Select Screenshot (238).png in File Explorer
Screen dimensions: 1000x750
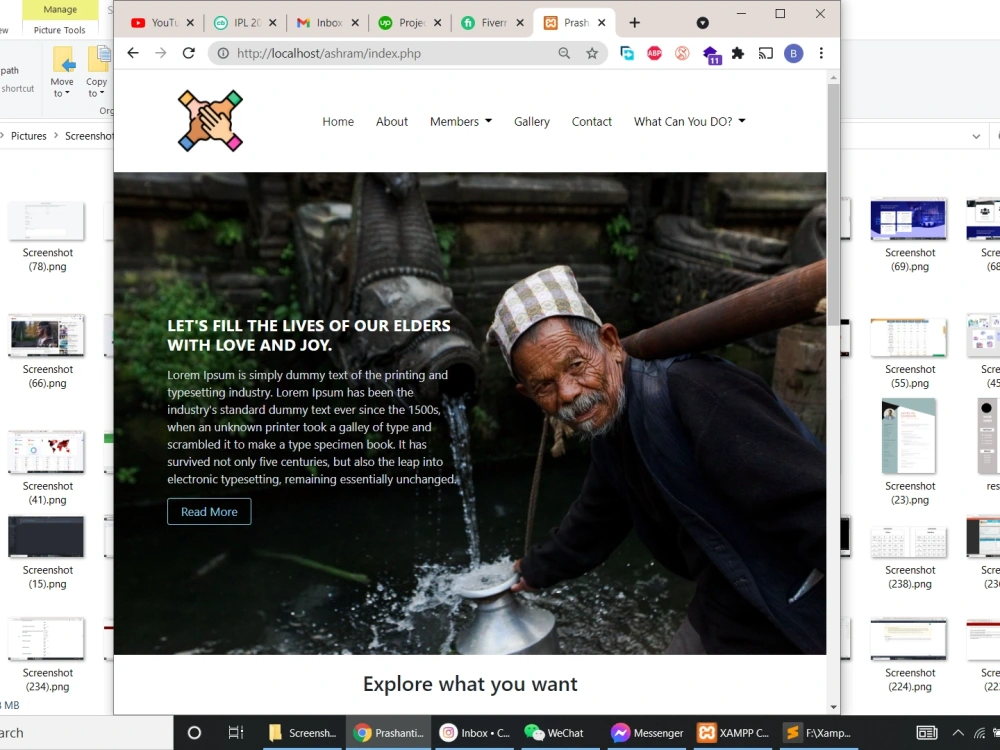point(909,558)
